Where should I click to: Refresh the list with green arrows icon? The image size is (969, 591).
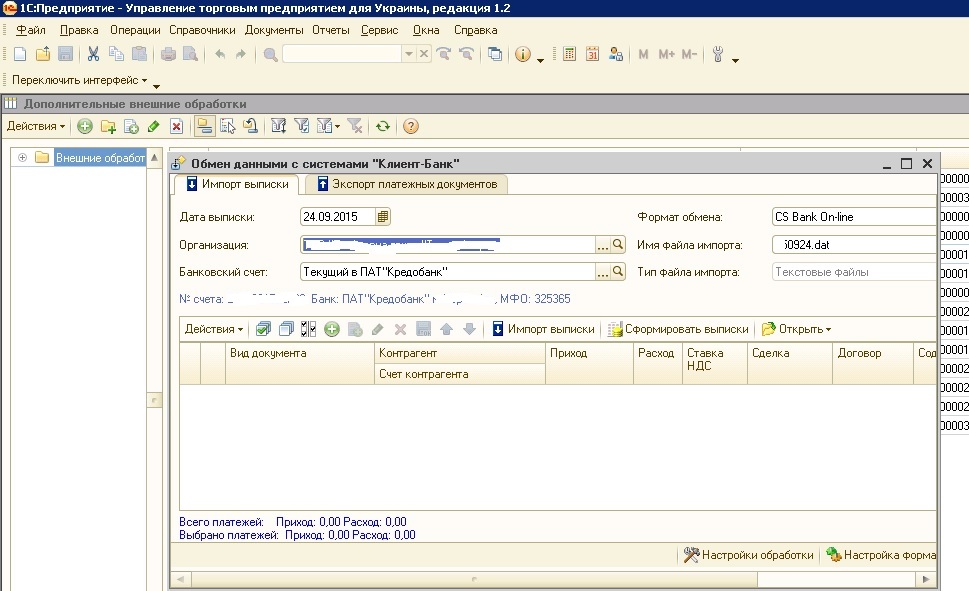(383, 127)
